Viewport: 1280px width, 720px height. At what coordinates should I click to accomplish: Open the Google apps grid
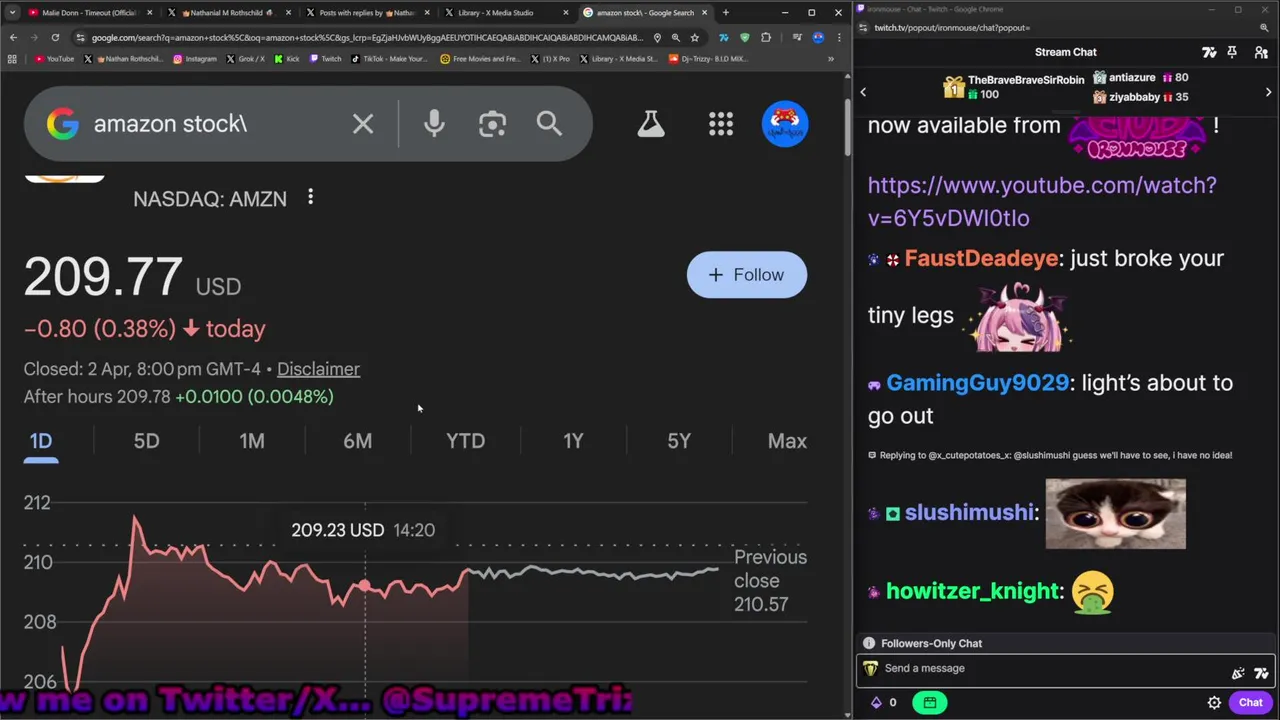[721, 124]
